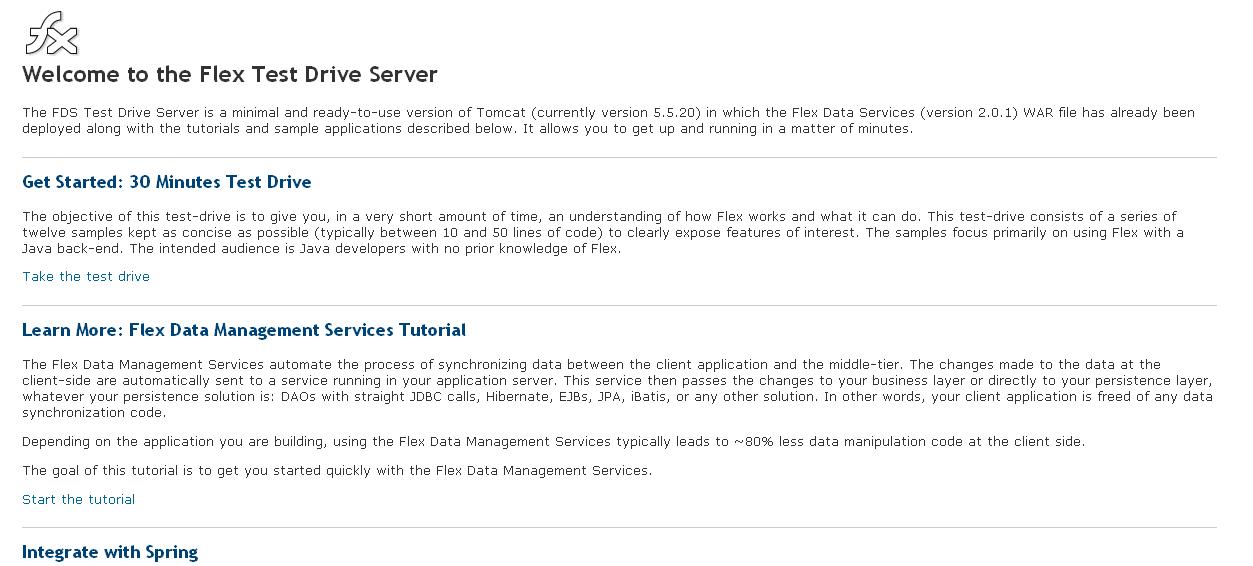
Task: Select the Get Started: 30 Minutes Test Drive heading
Action: [x=167, y=182]
